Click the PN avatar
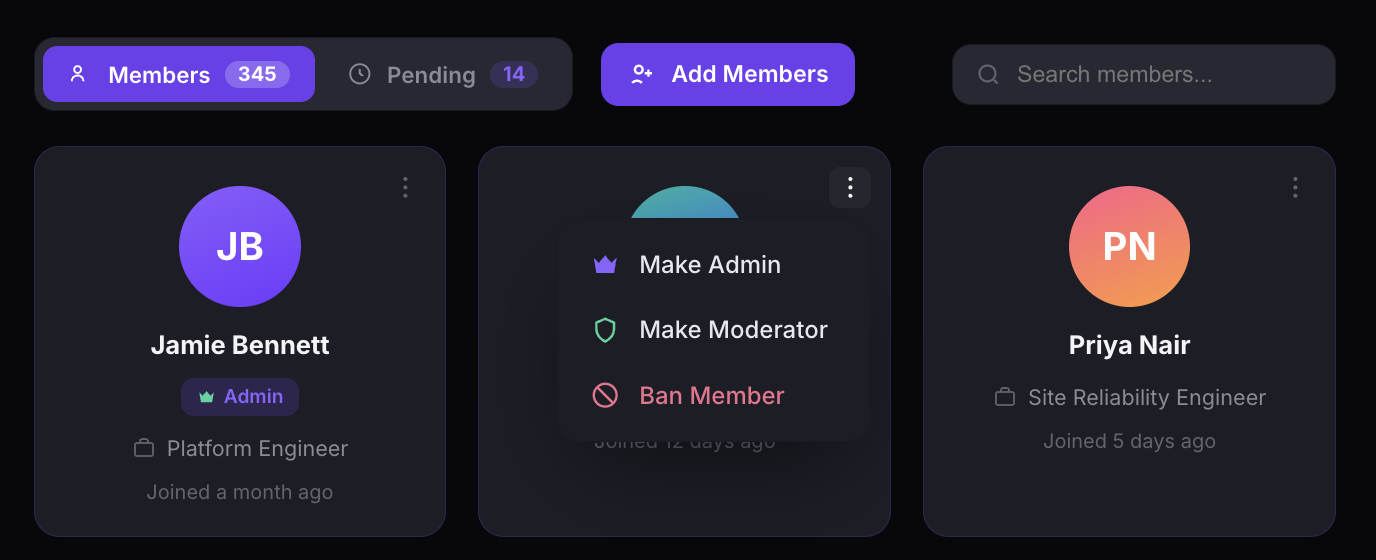The height and width of the screenshot is (560, 1376). [1129, 246]
